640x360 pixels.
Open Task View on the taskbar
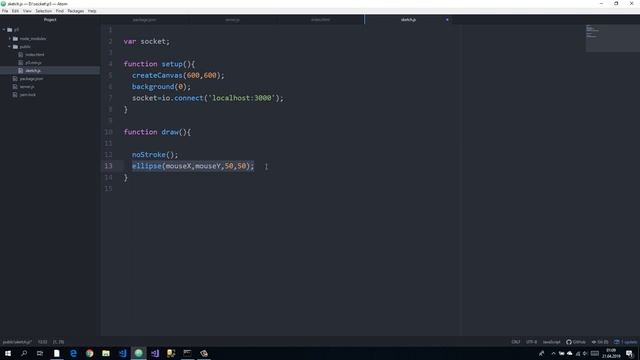tap(40, 353)
